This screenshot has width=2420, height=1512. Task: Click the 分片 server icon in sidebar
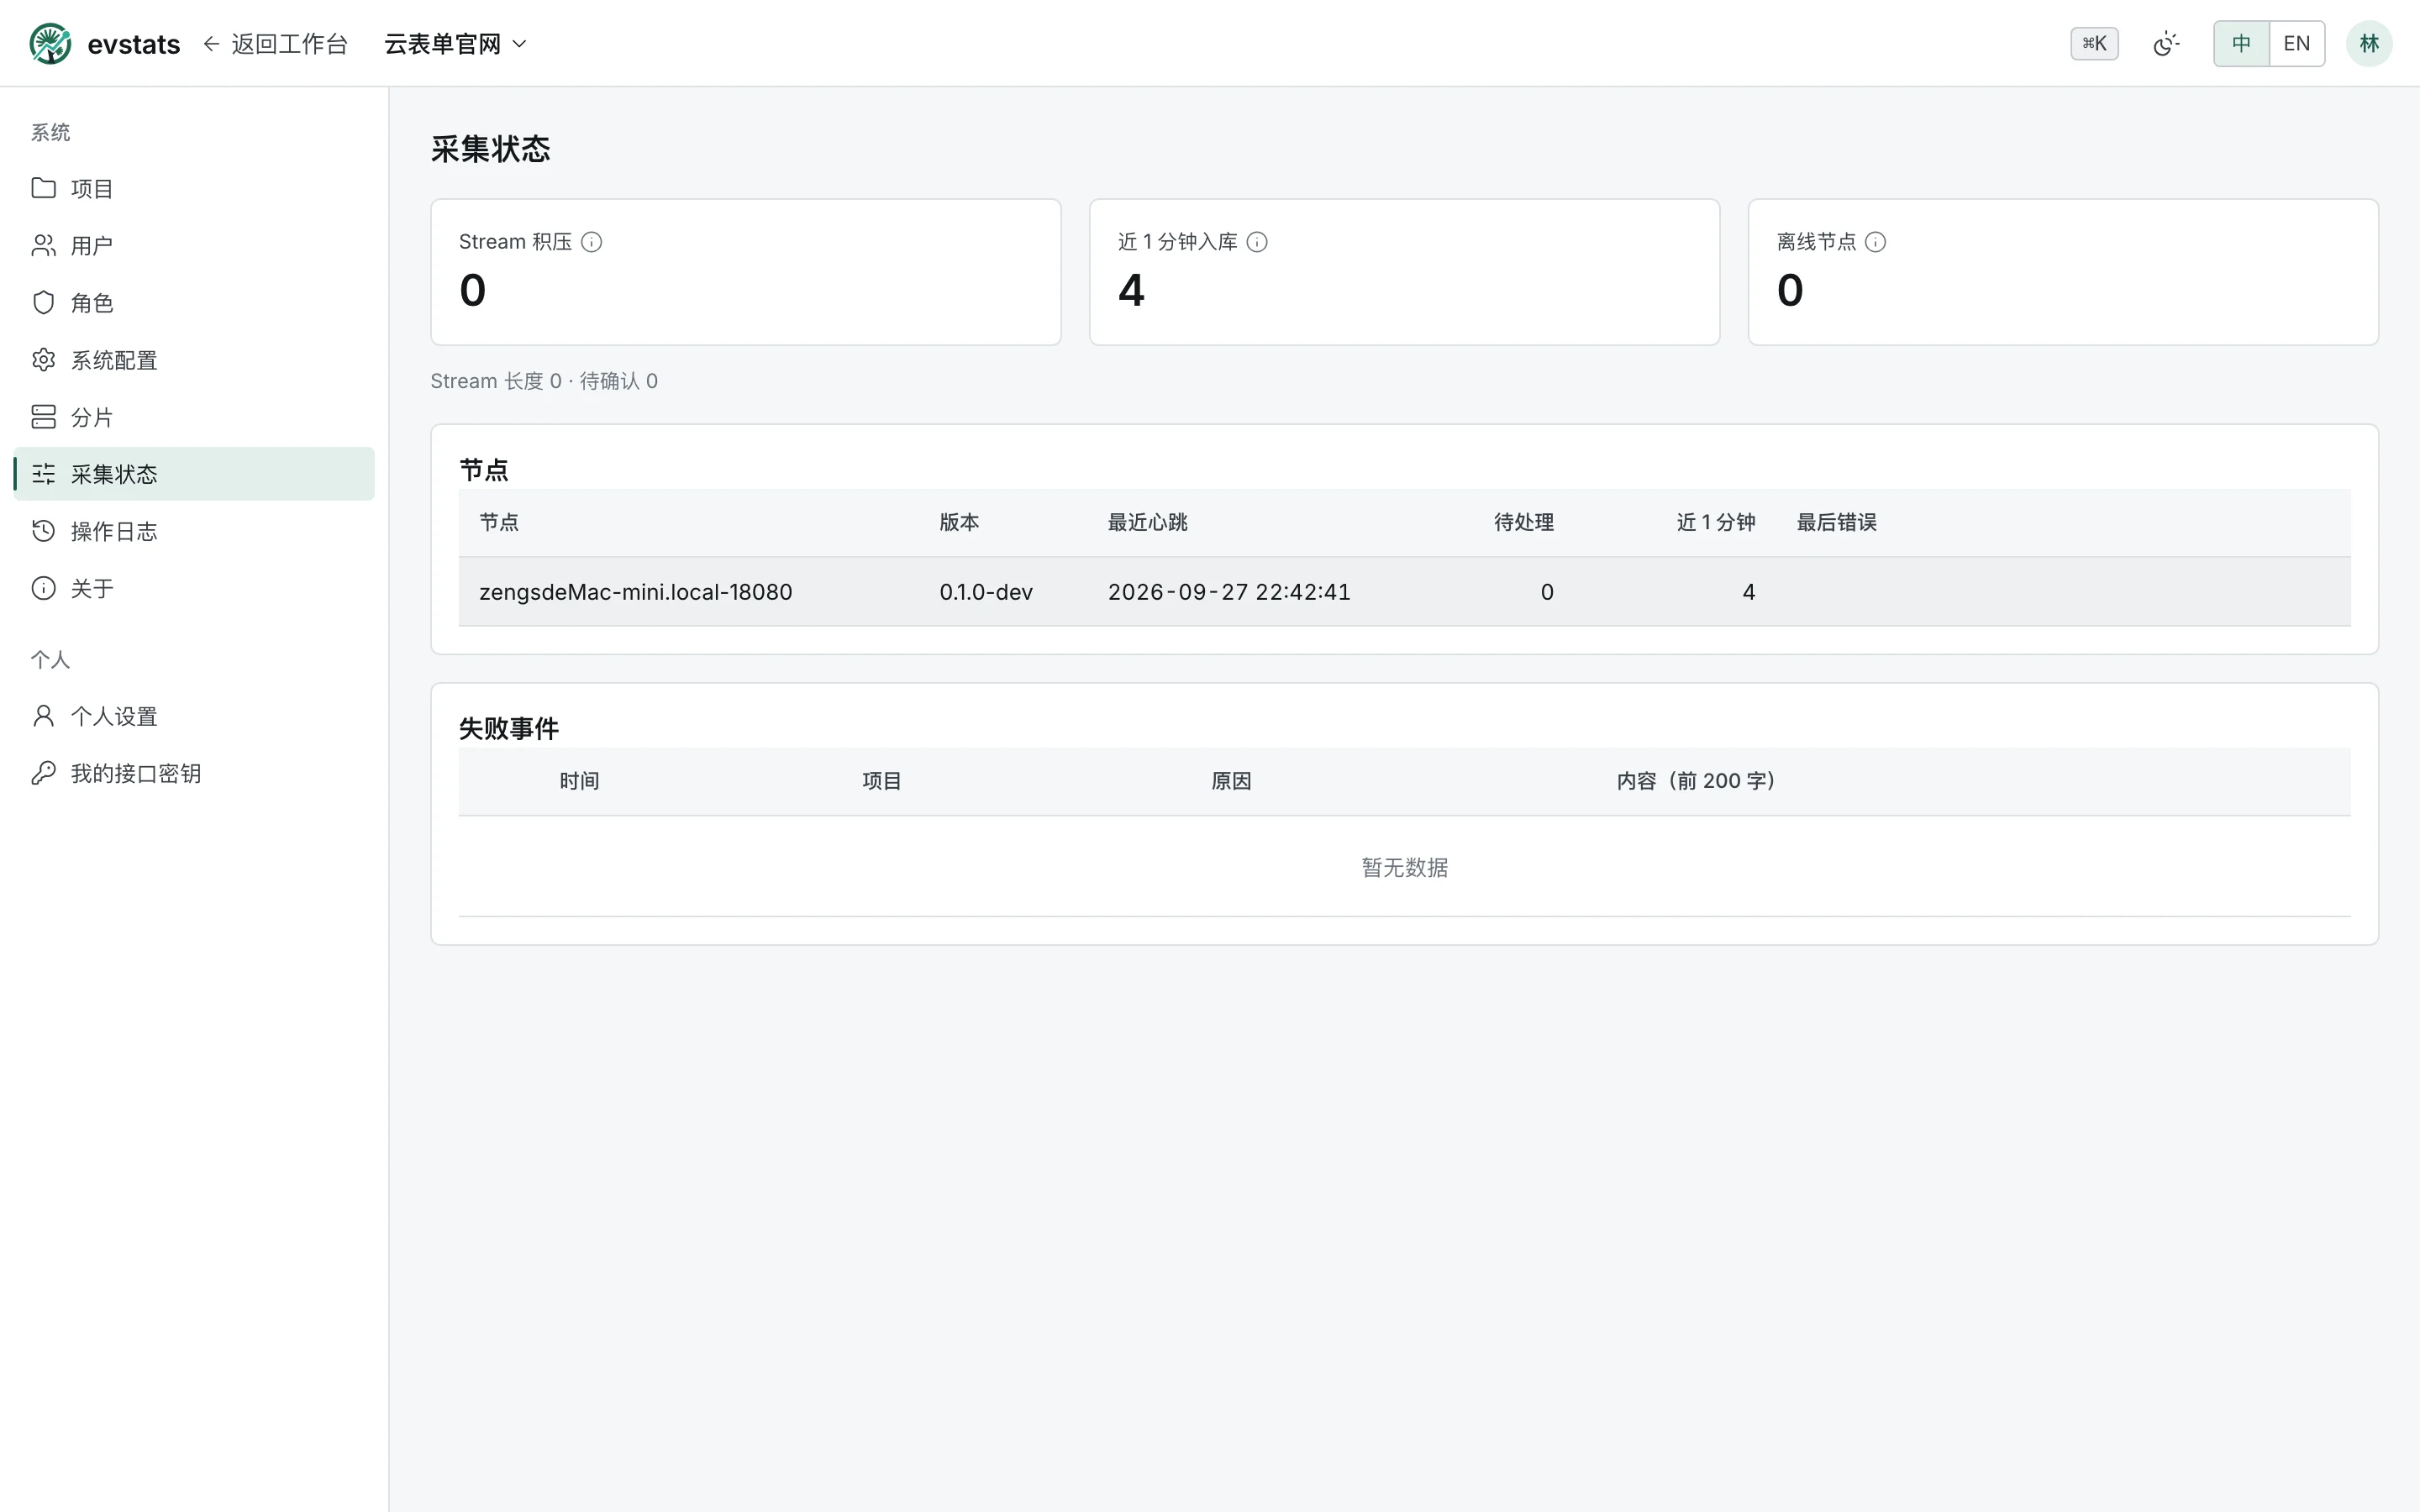click(43, 416)
